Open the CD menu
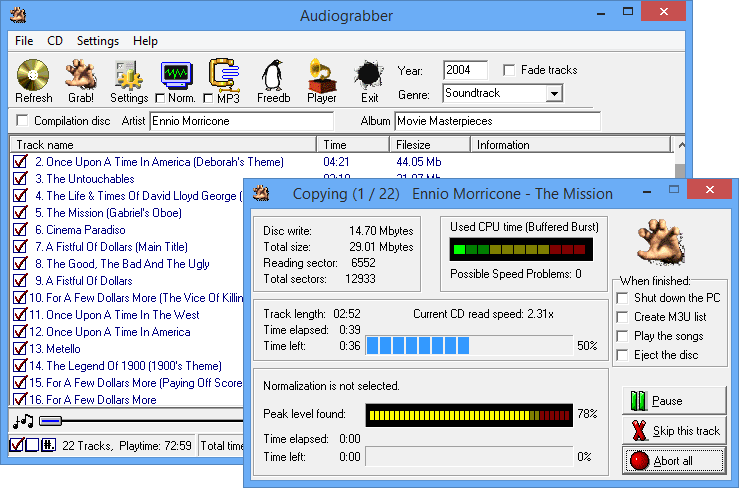This screenshot has height=488, width=739. (55, 41)
